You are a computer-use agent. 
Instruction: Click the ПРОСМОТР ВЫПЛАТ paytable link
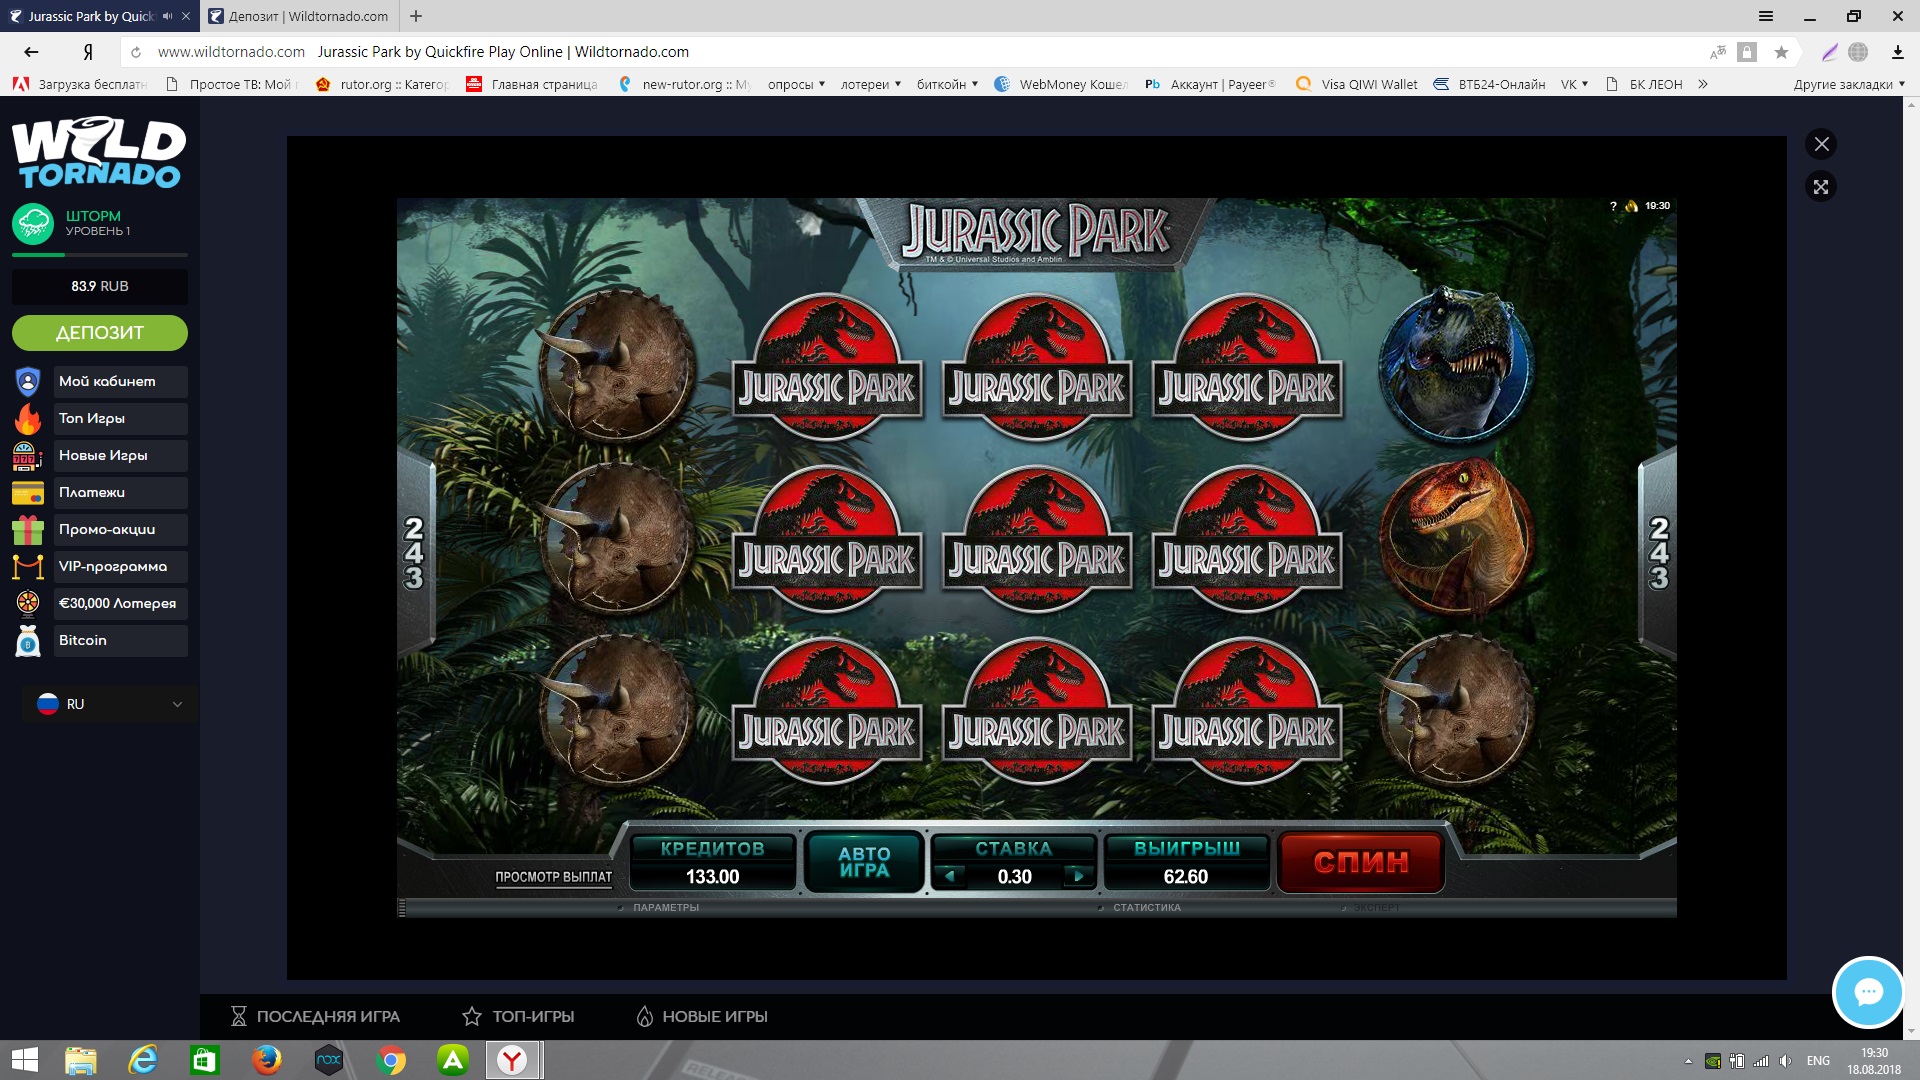(x=553, y=877)
